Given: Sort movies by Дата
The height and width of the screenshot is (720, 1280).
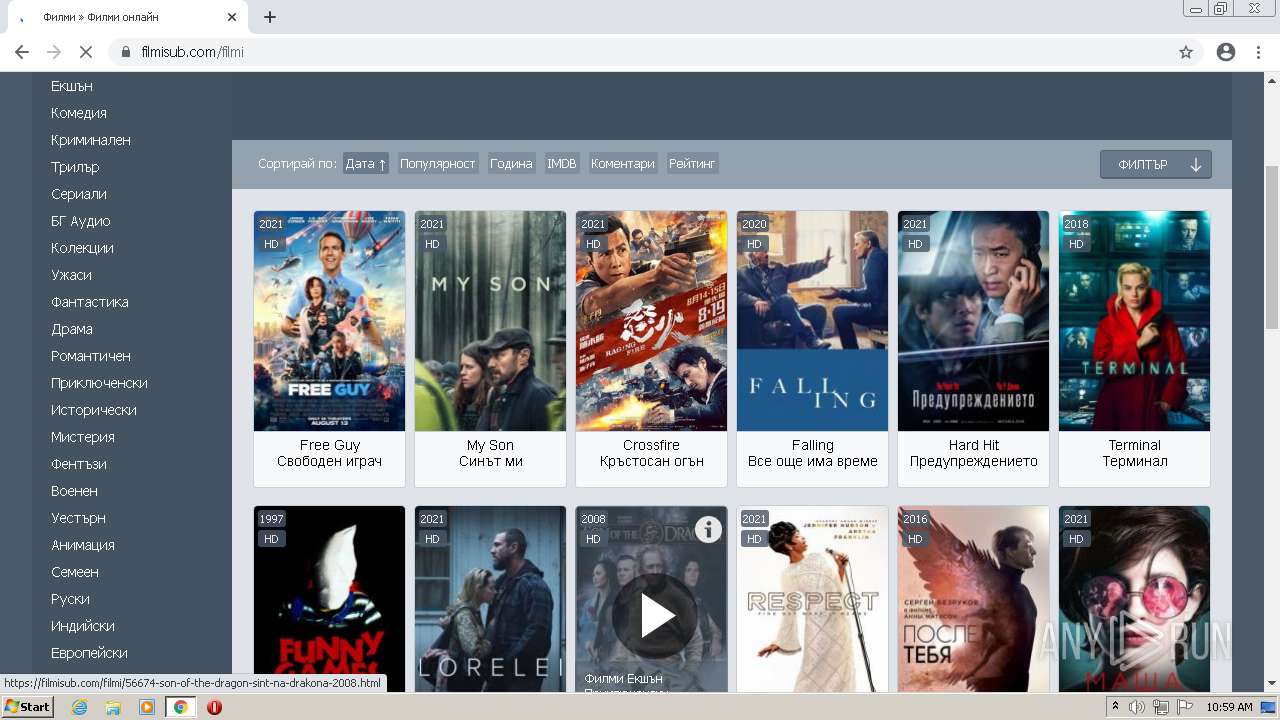Looking at the screenshot, I should 365,164.
